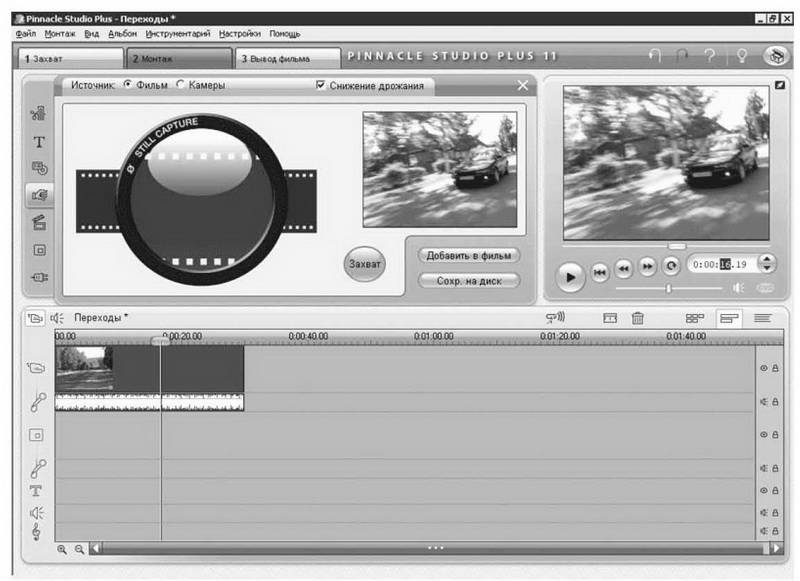Toggle the Снижение дрожания checkbox
Viewport: 800px width, 581px height.
click(320, 85)
